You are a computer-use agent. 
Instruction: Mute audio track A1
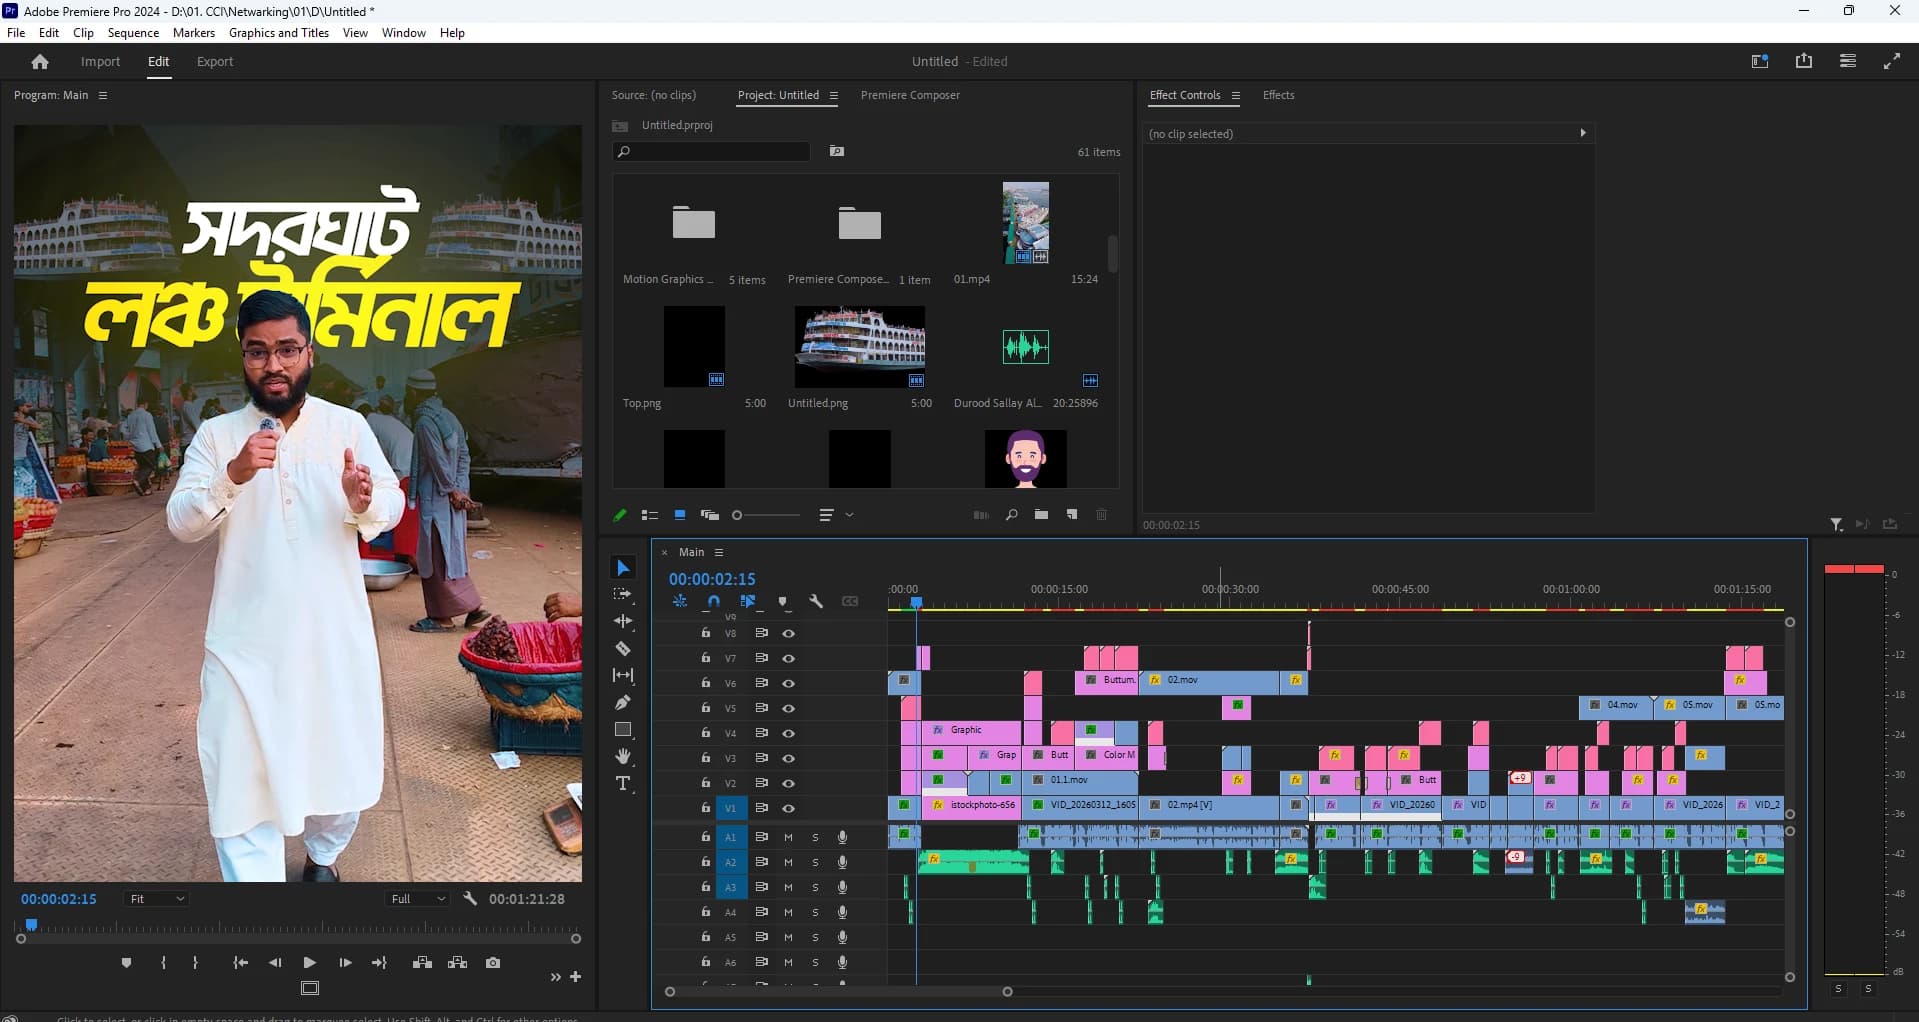[x=788, y=837]
